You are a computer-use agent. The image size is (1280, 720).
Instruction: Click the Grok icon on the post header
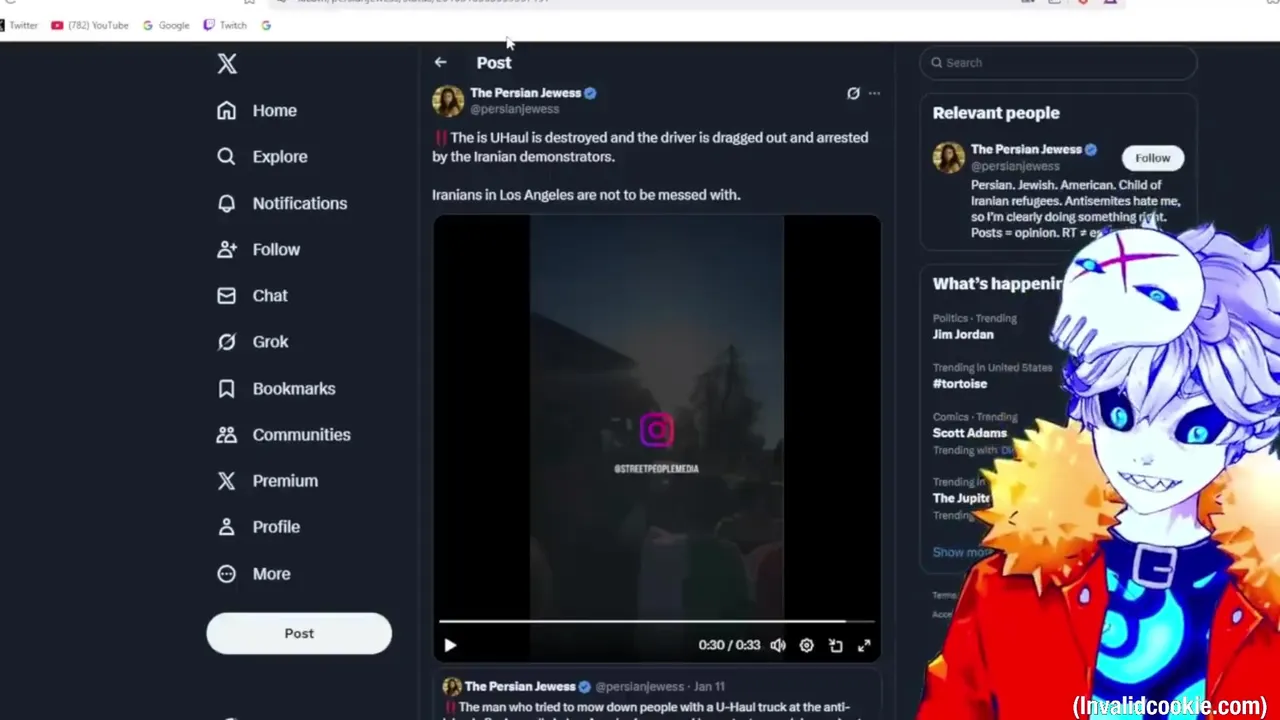pyautogui.click(x=853, y=93)
